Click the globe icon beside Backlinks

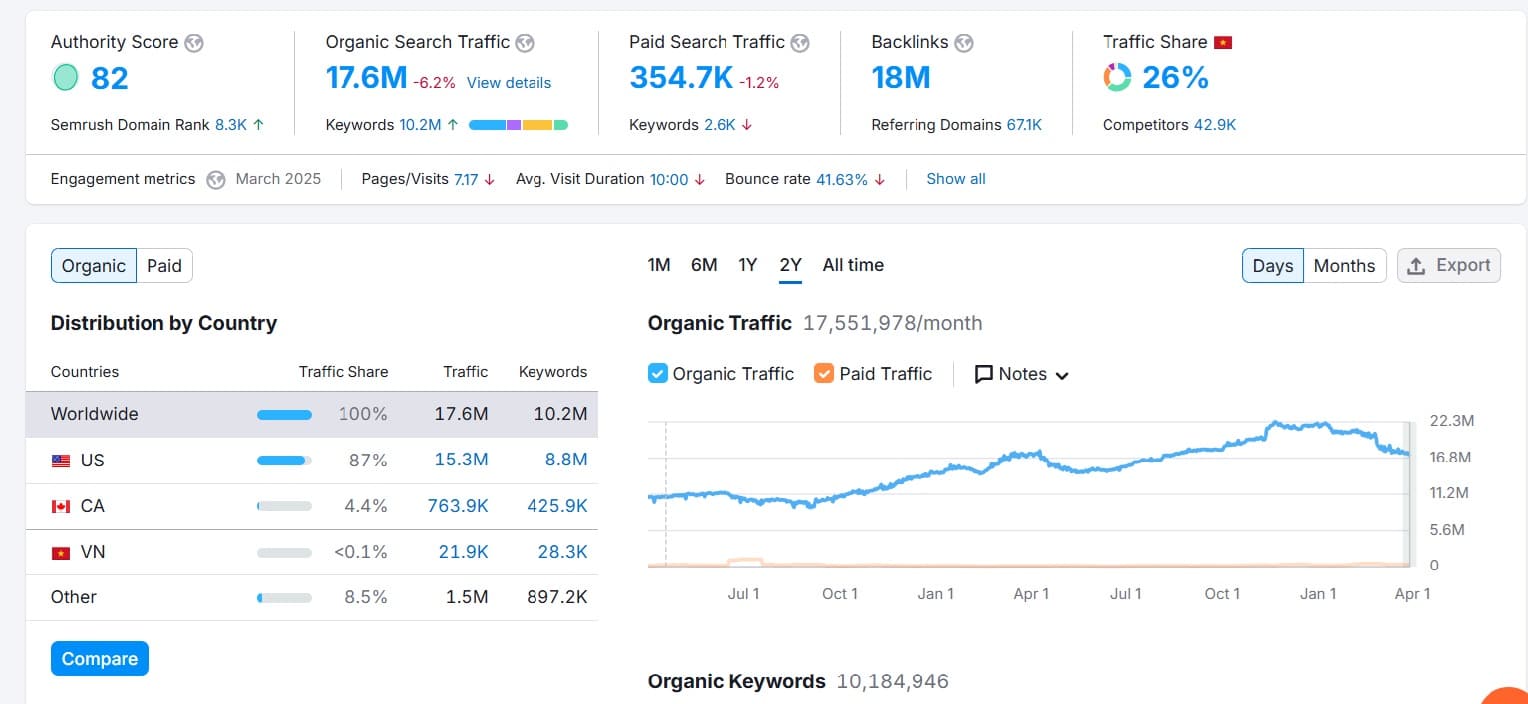(x=964, y=43)
